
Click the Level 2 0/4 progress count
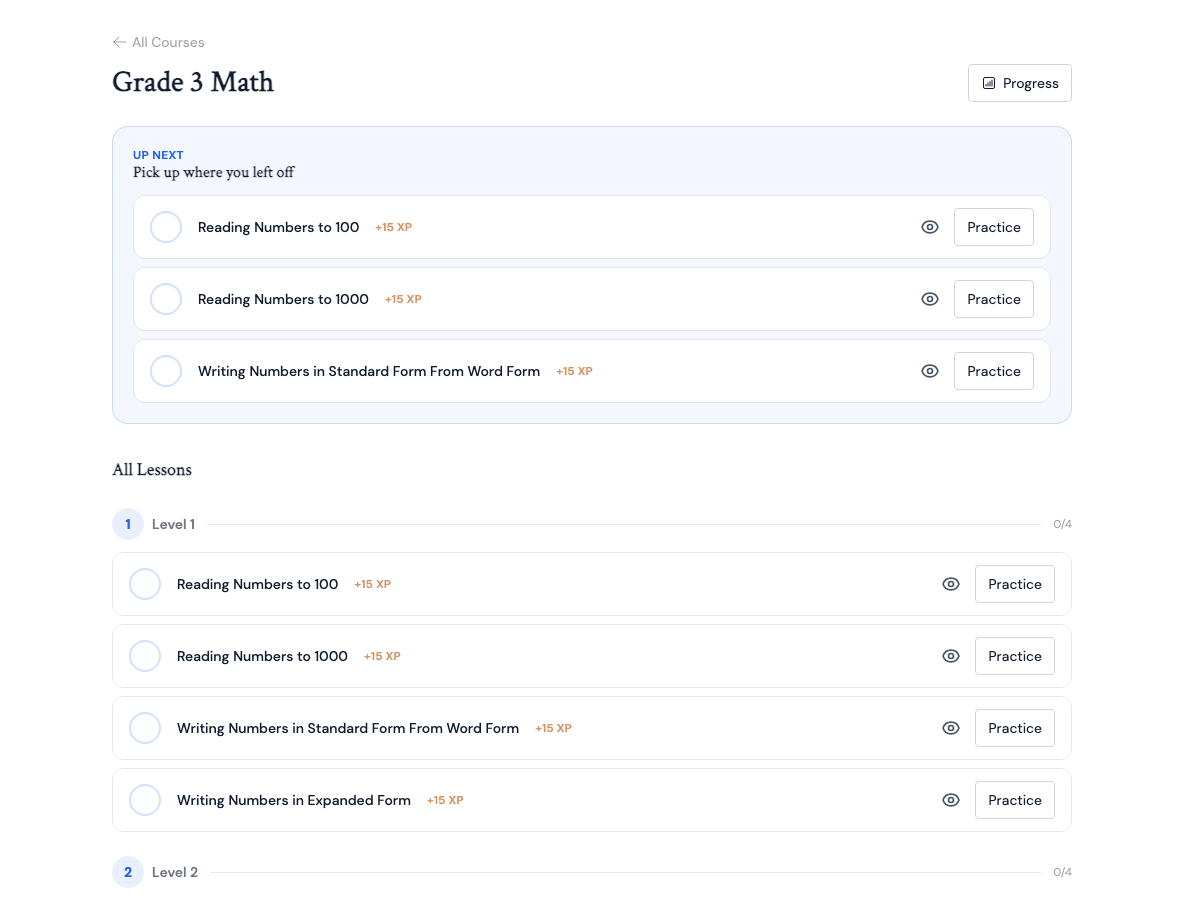pos(1062,872)
